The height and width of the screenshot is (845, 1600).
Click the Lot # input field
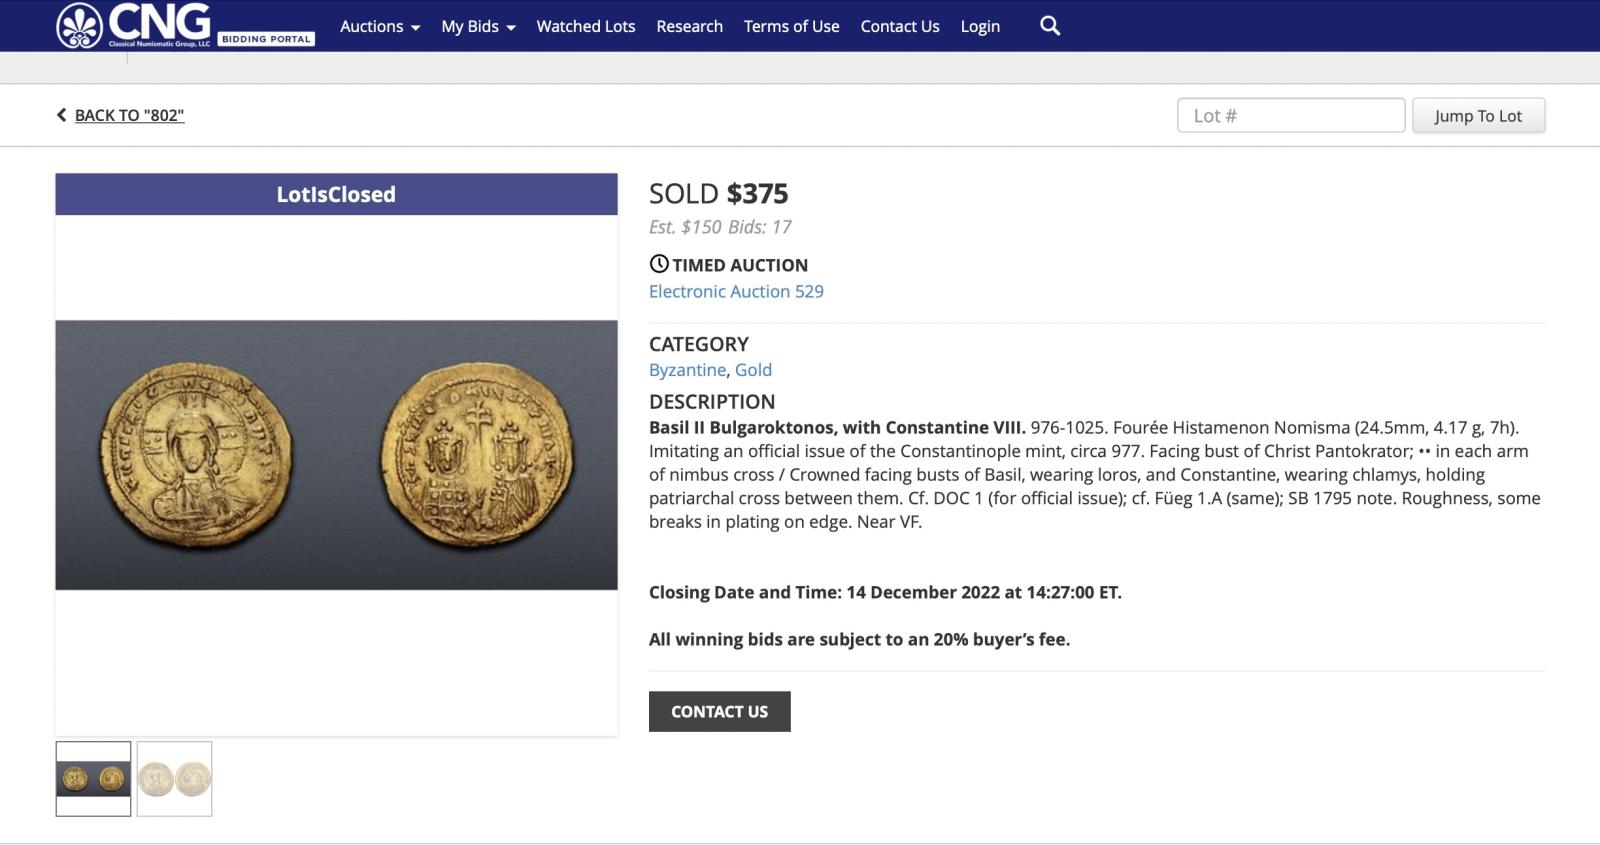pyautogui.click(x=1291, y=115)
